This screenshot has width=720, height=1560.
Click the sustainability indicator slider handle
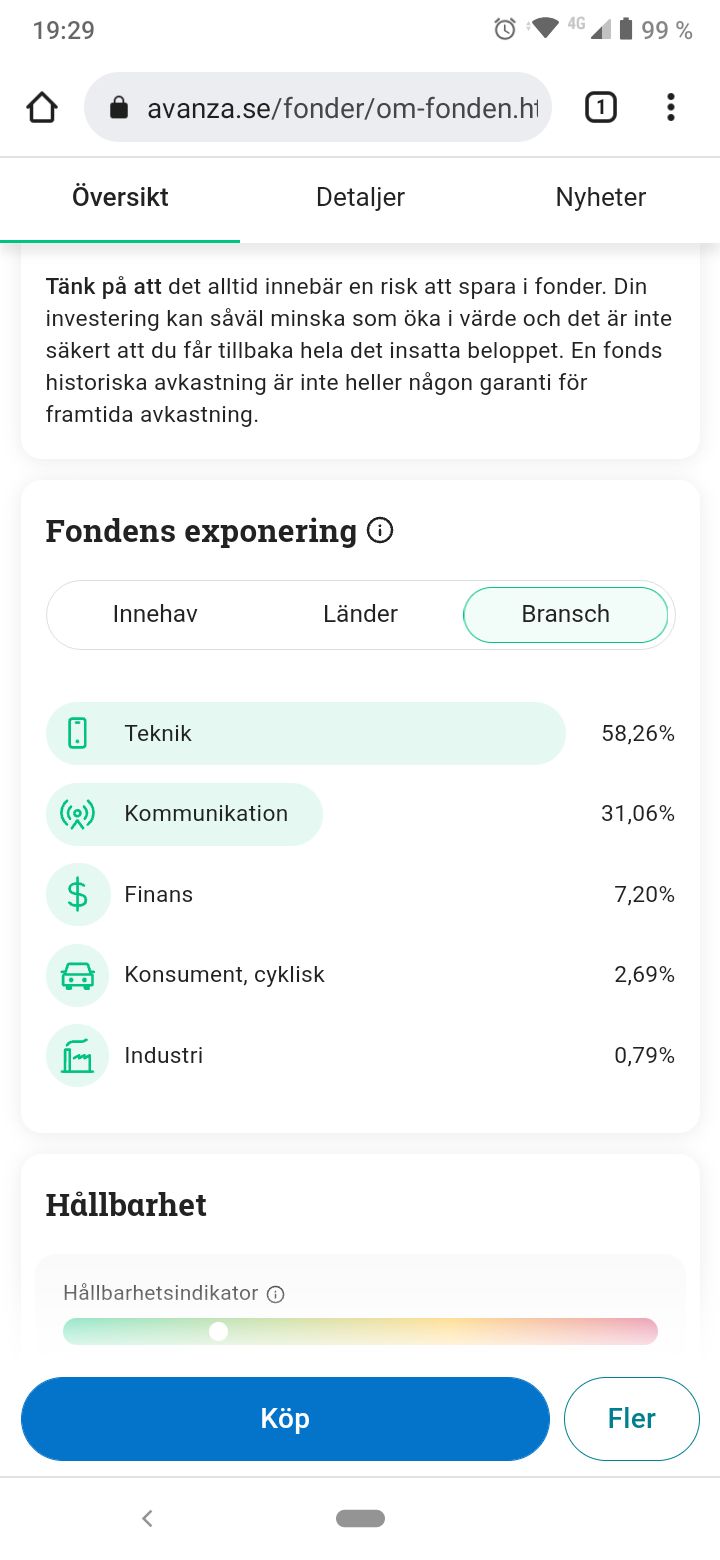218,1331
